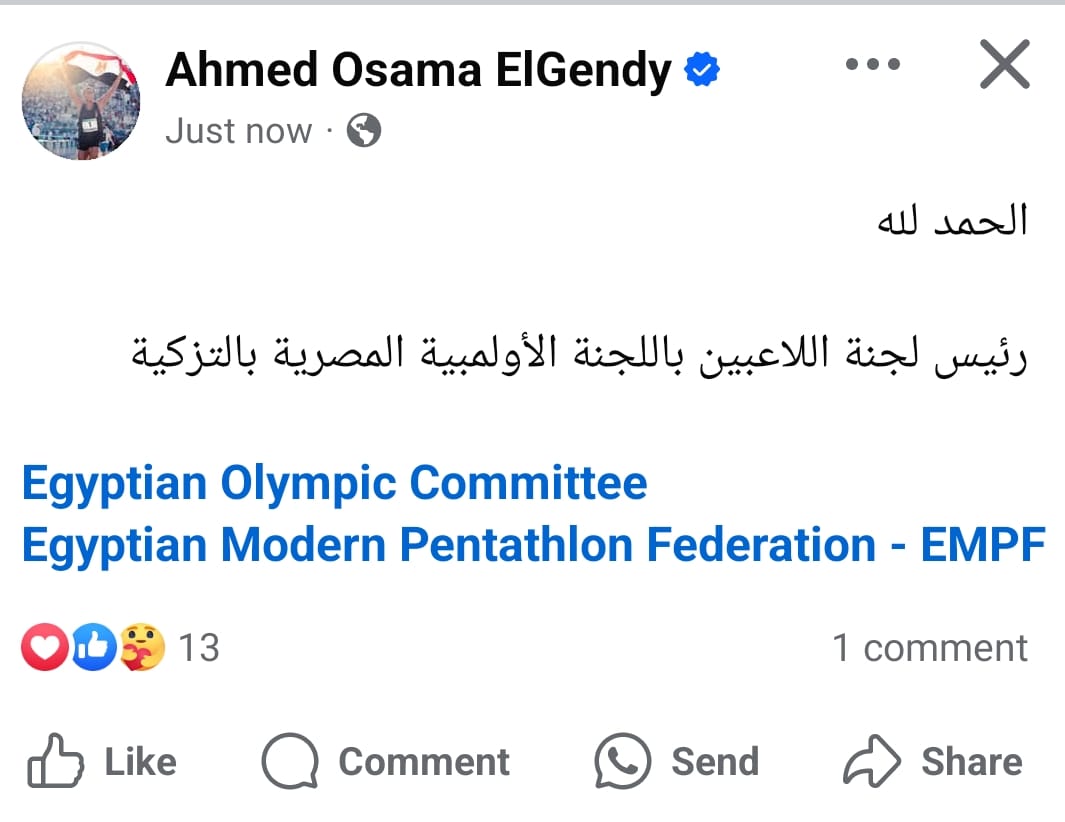This screenshot has width=1065, height=822.
Task: Click the care hug reaction icon
Action: pyautogui.click(x=140, y=648)
